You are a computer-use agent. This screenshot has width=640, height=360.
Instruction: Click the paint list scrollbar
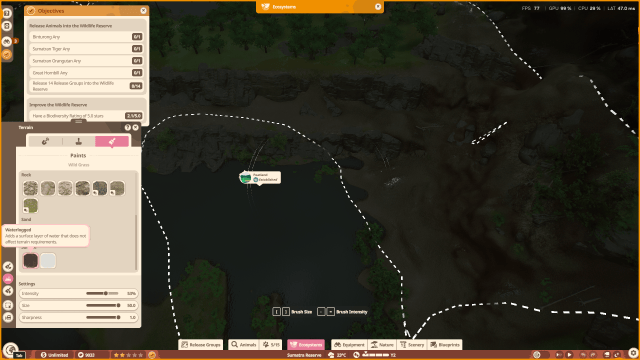136,242
